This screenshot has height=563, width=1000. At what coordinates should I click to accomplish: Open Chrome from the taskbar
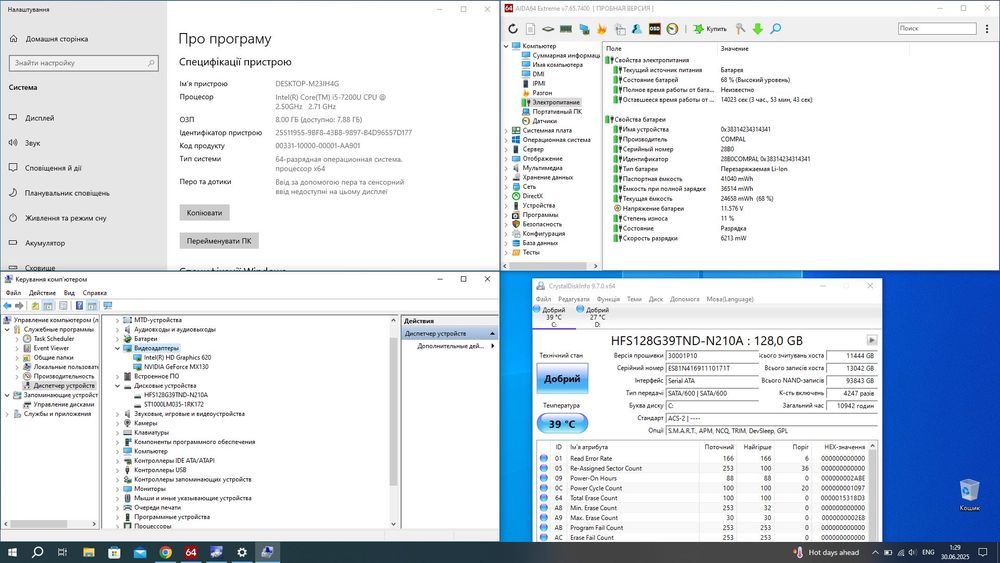point(164,551)
